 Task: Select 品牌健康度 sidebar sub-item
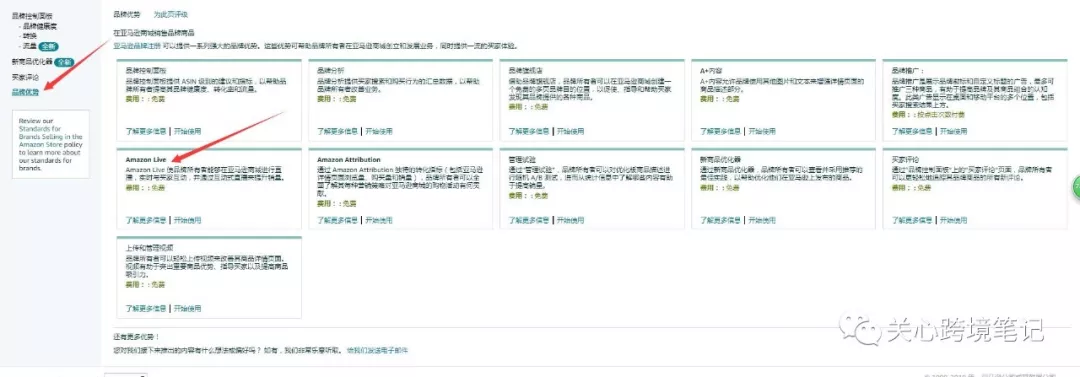[41, 26]
